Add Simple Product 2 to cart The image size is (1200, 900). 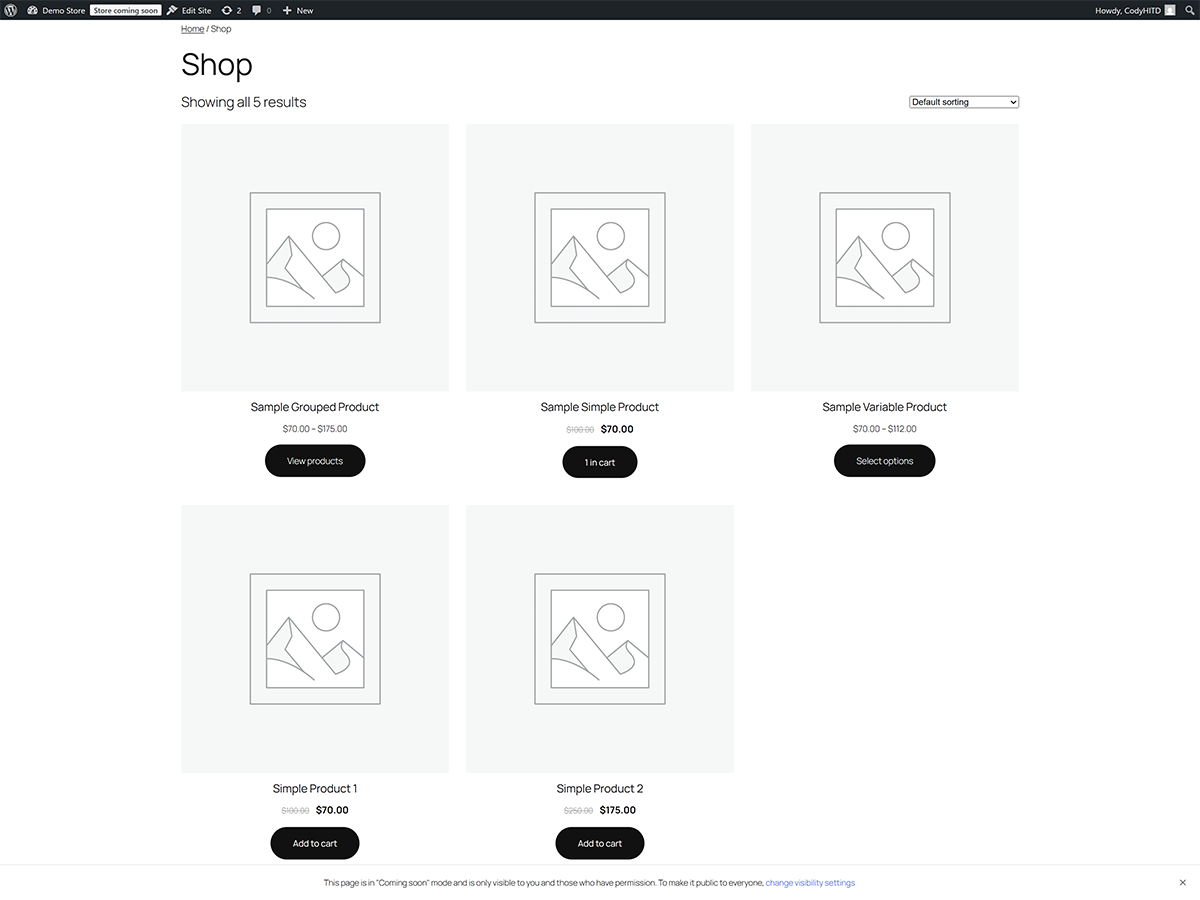(x=599, y=843)
